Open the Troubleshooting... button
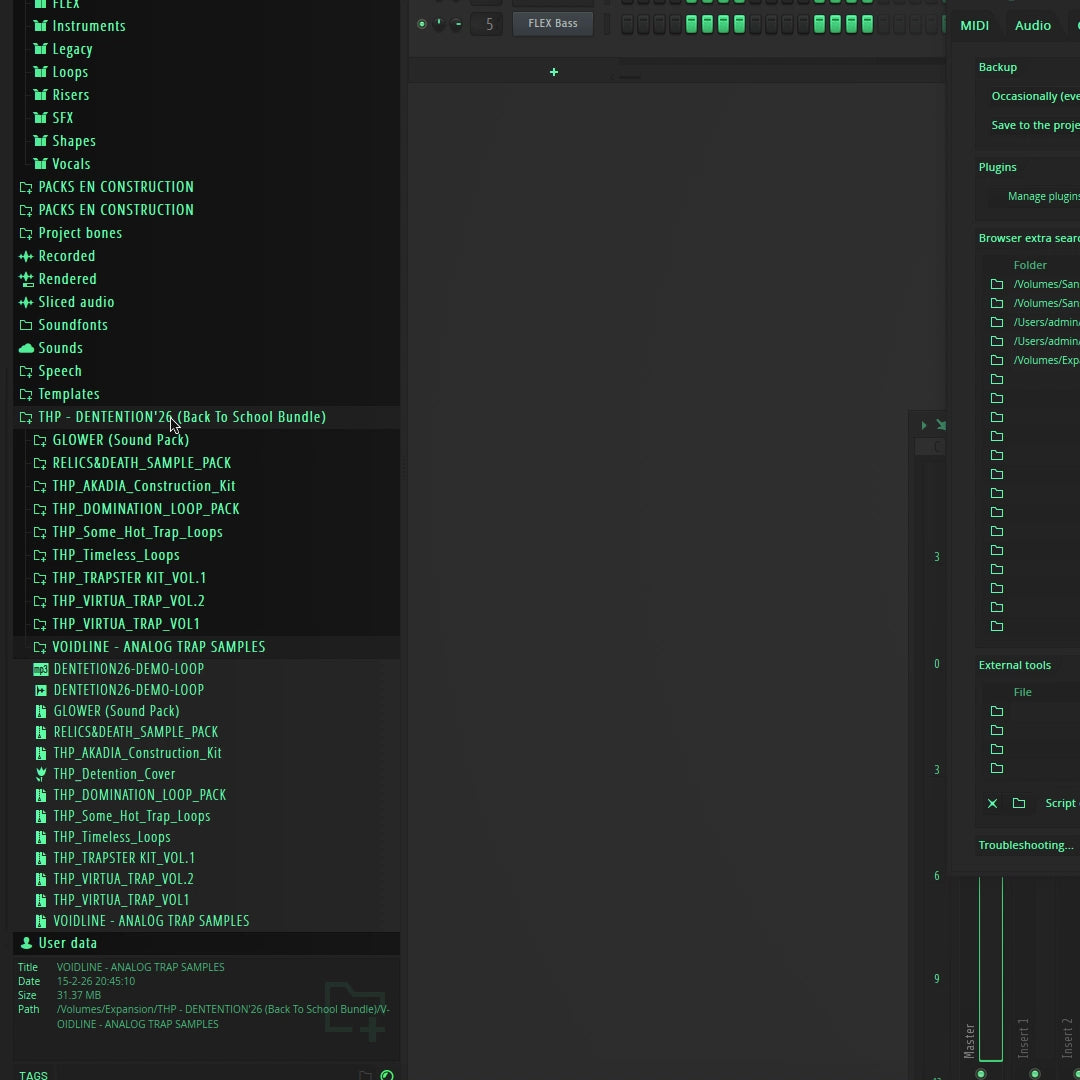1080x1080 pixels. (x=1026, y=845)
